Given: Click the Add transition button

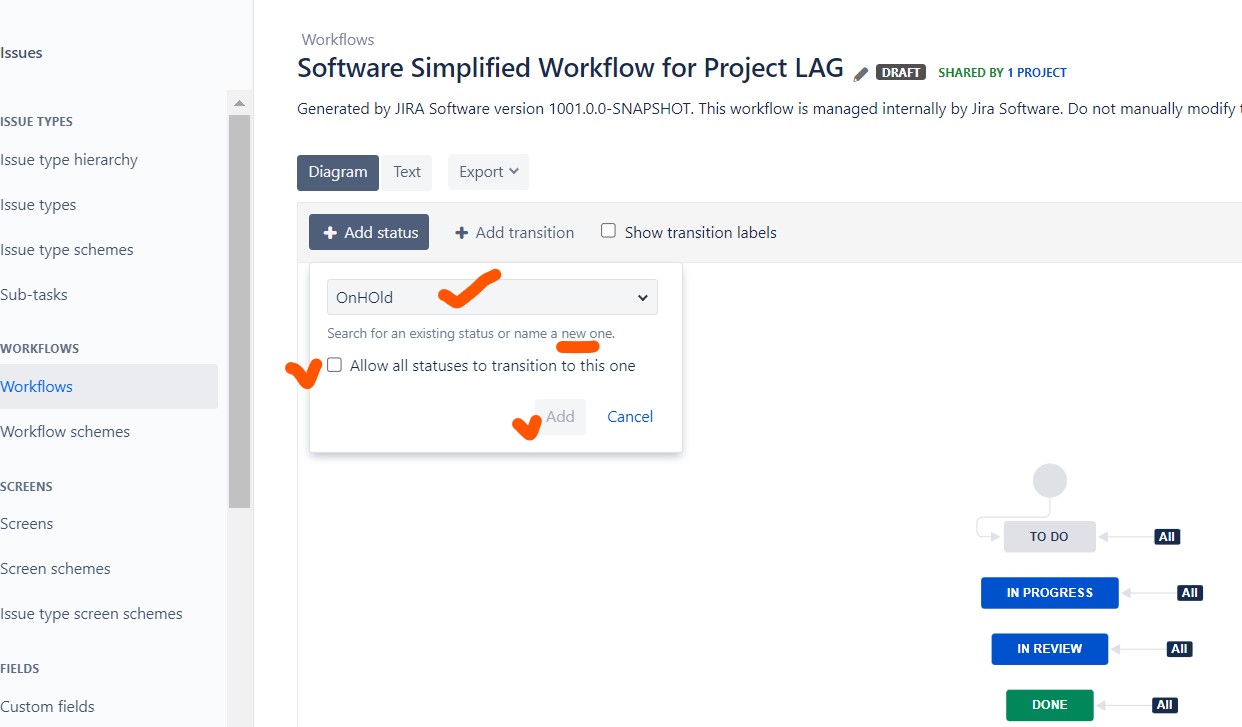Looking at the screenshot, I should pos(514,232).
